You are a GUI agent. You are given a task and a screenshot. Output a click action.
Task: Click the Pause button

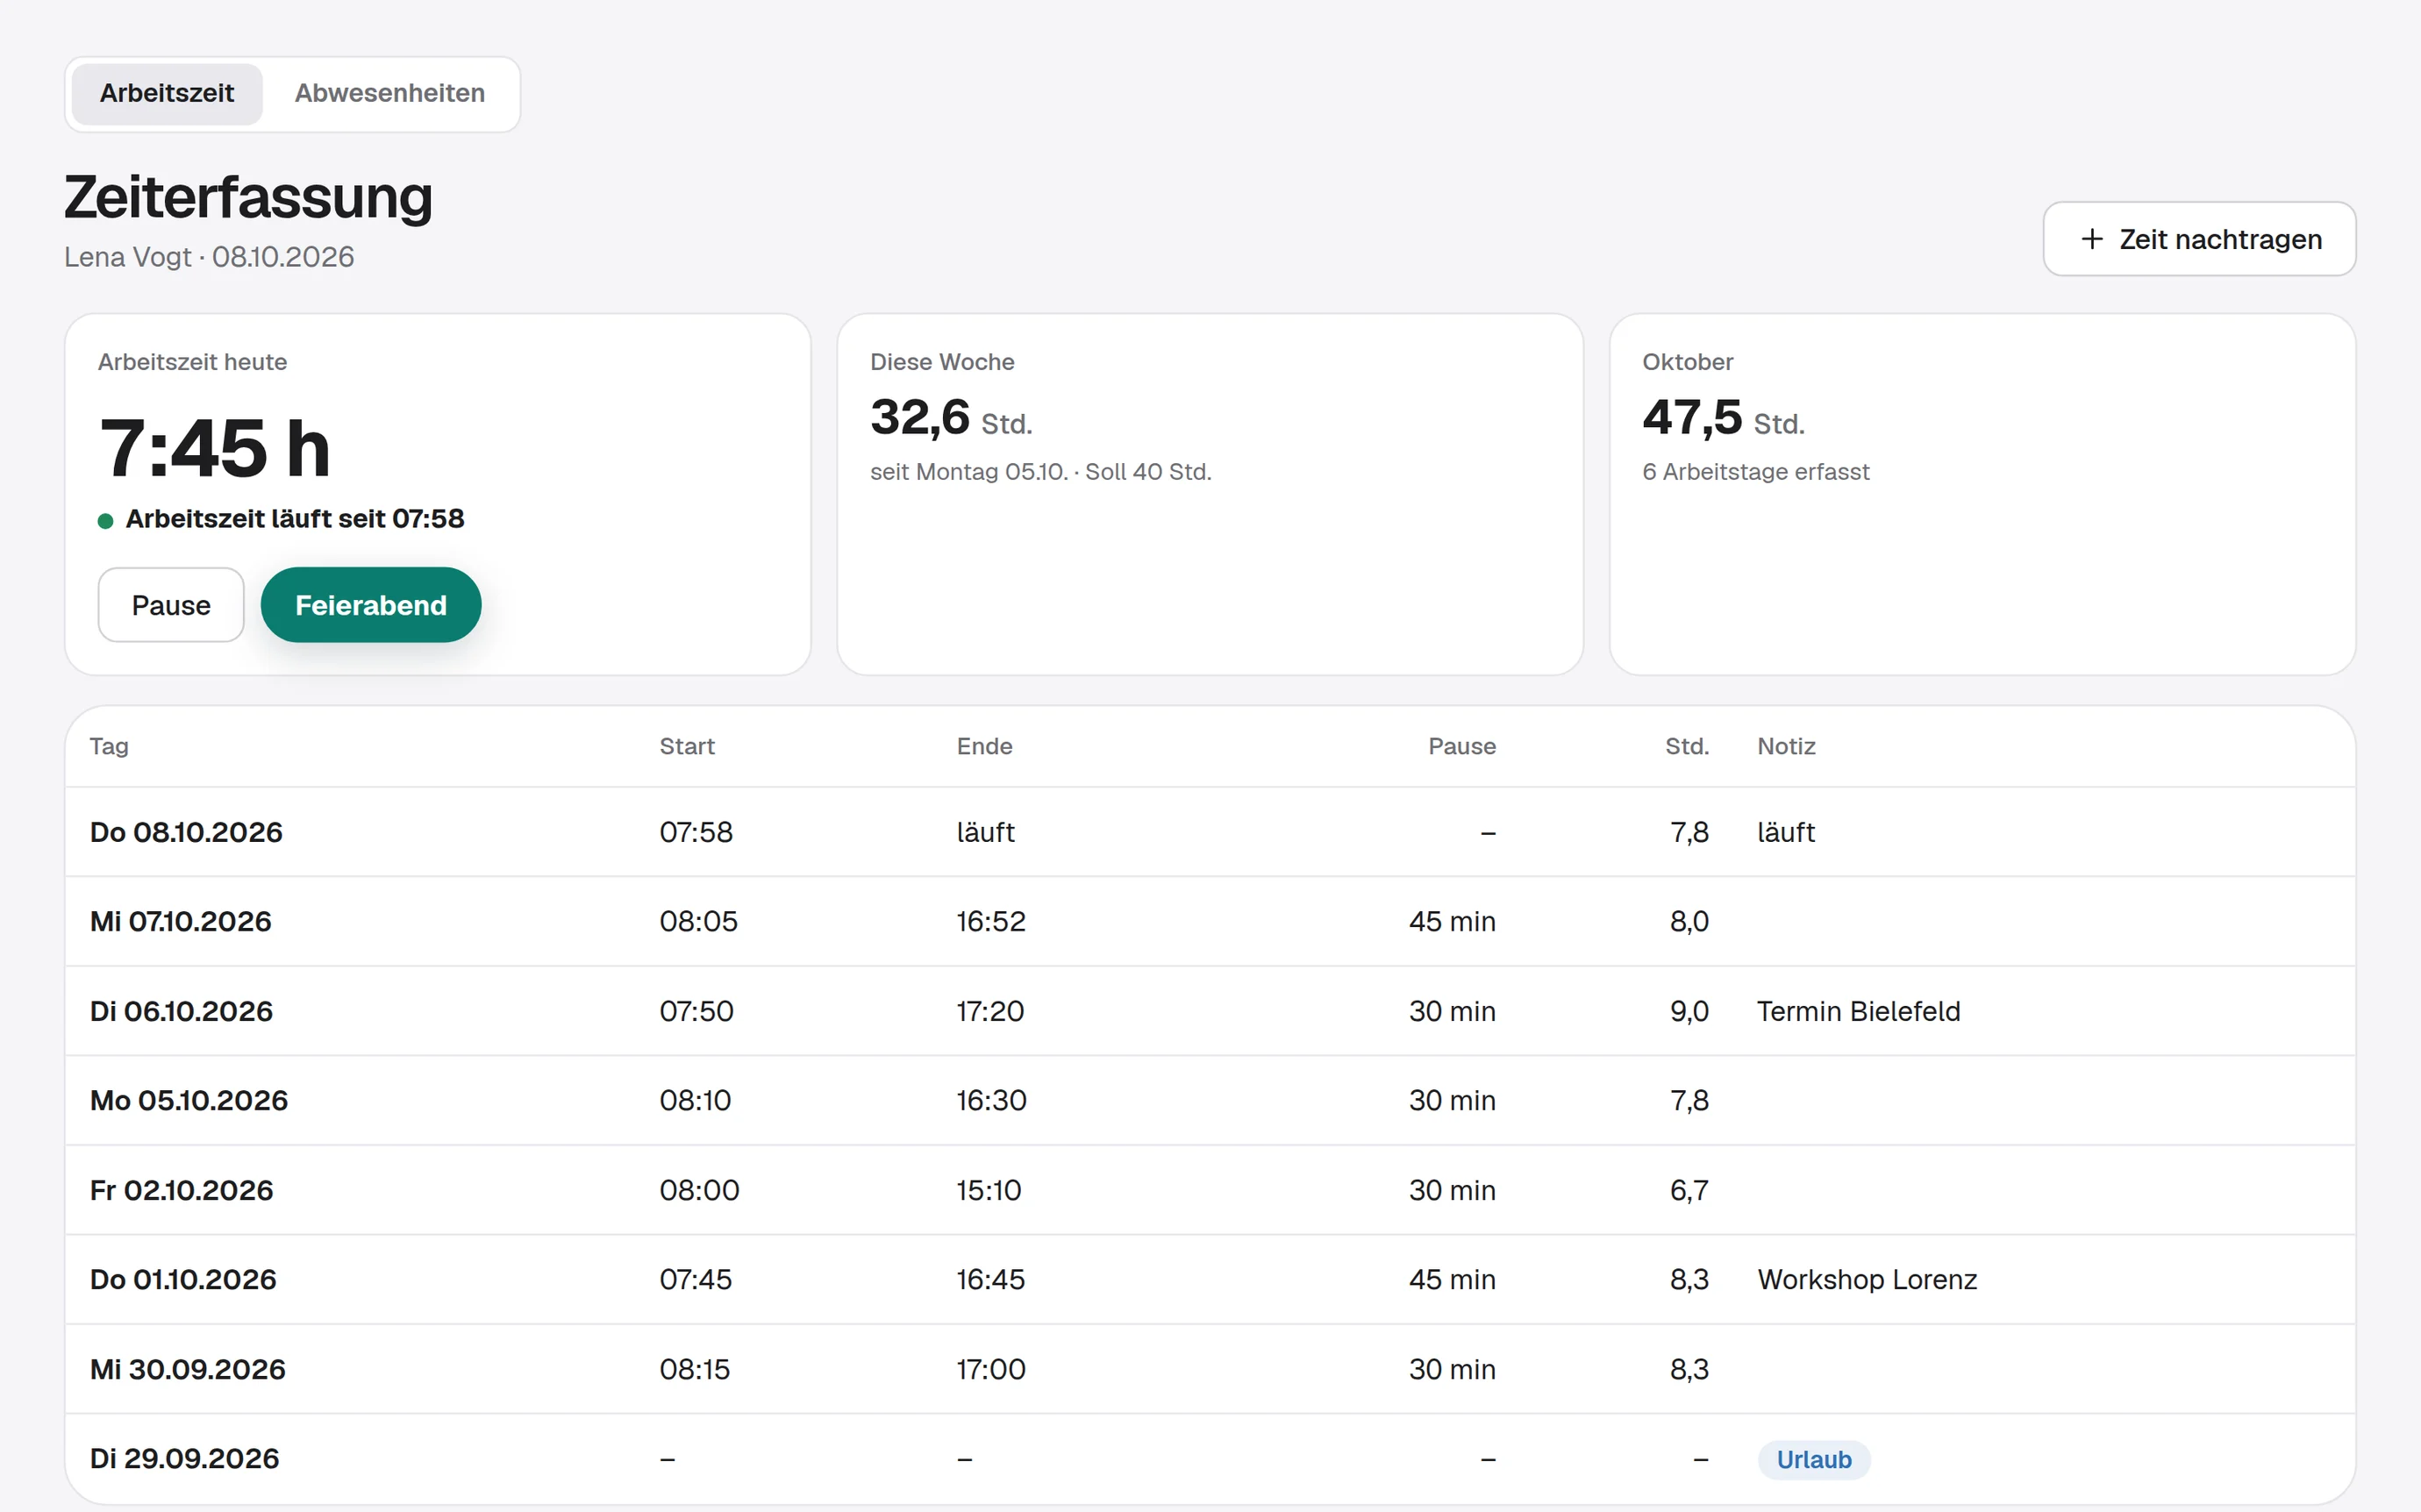pyautogui.click(x=171, y=605)
